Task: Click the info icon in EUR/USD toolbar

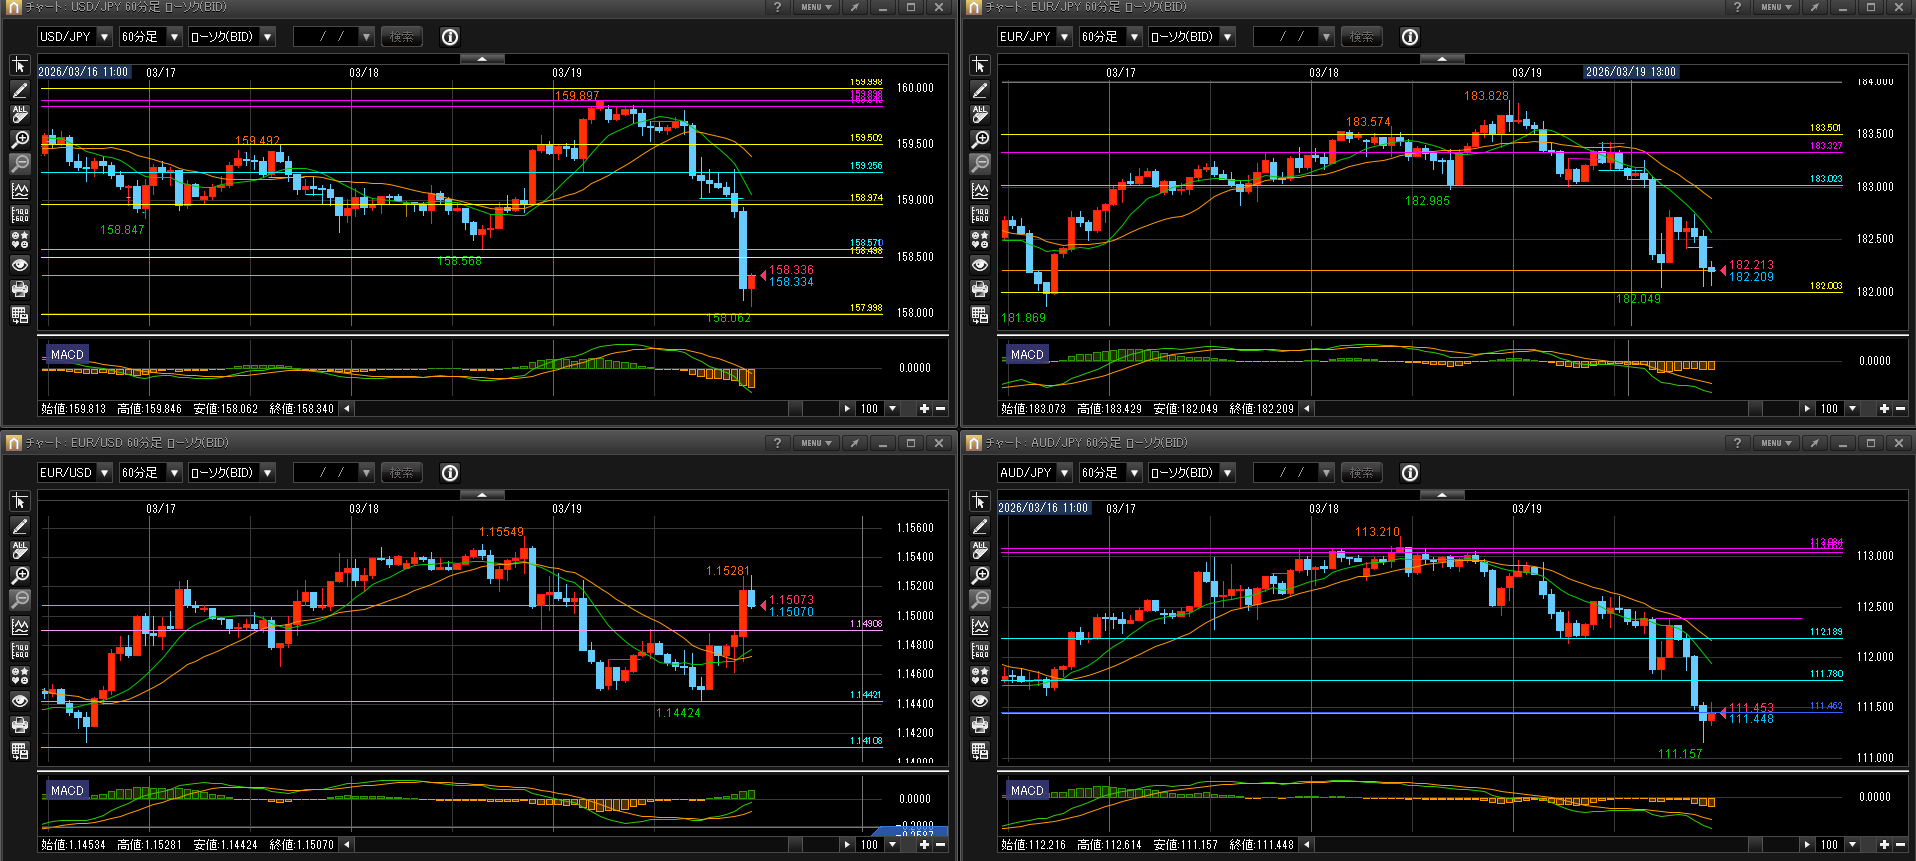Action: click(x=450, y=473)
